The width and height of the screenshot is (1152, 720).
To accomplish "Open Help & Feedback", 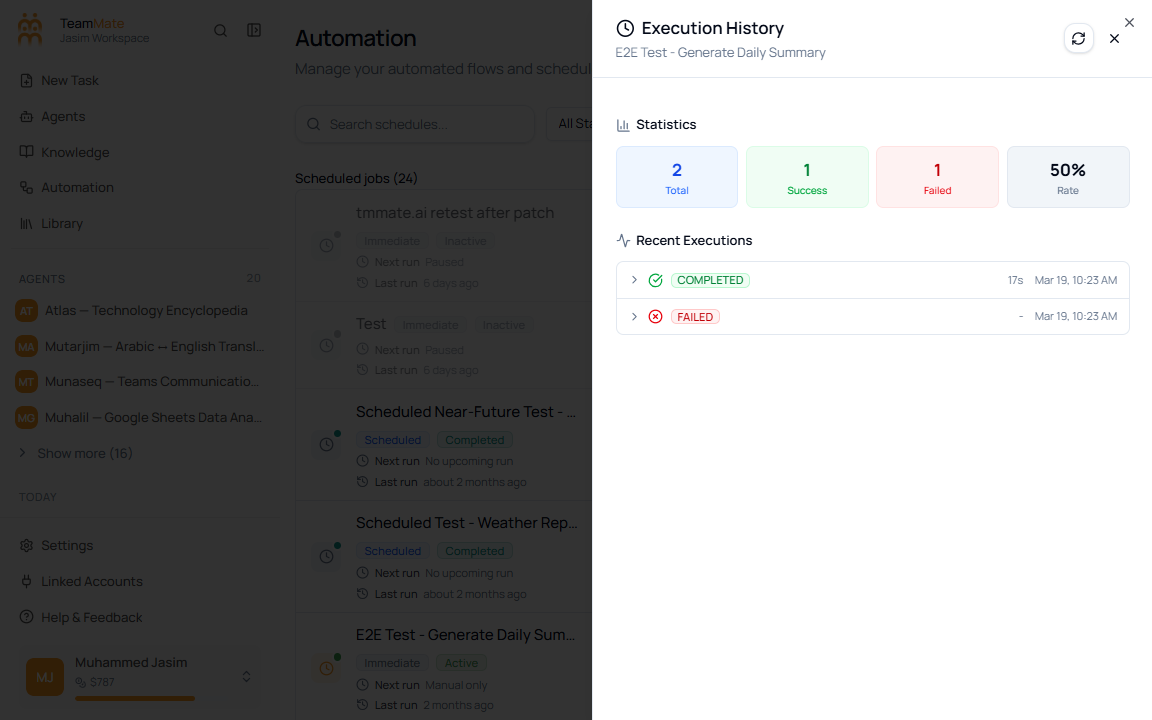I will tap(140, 617).
